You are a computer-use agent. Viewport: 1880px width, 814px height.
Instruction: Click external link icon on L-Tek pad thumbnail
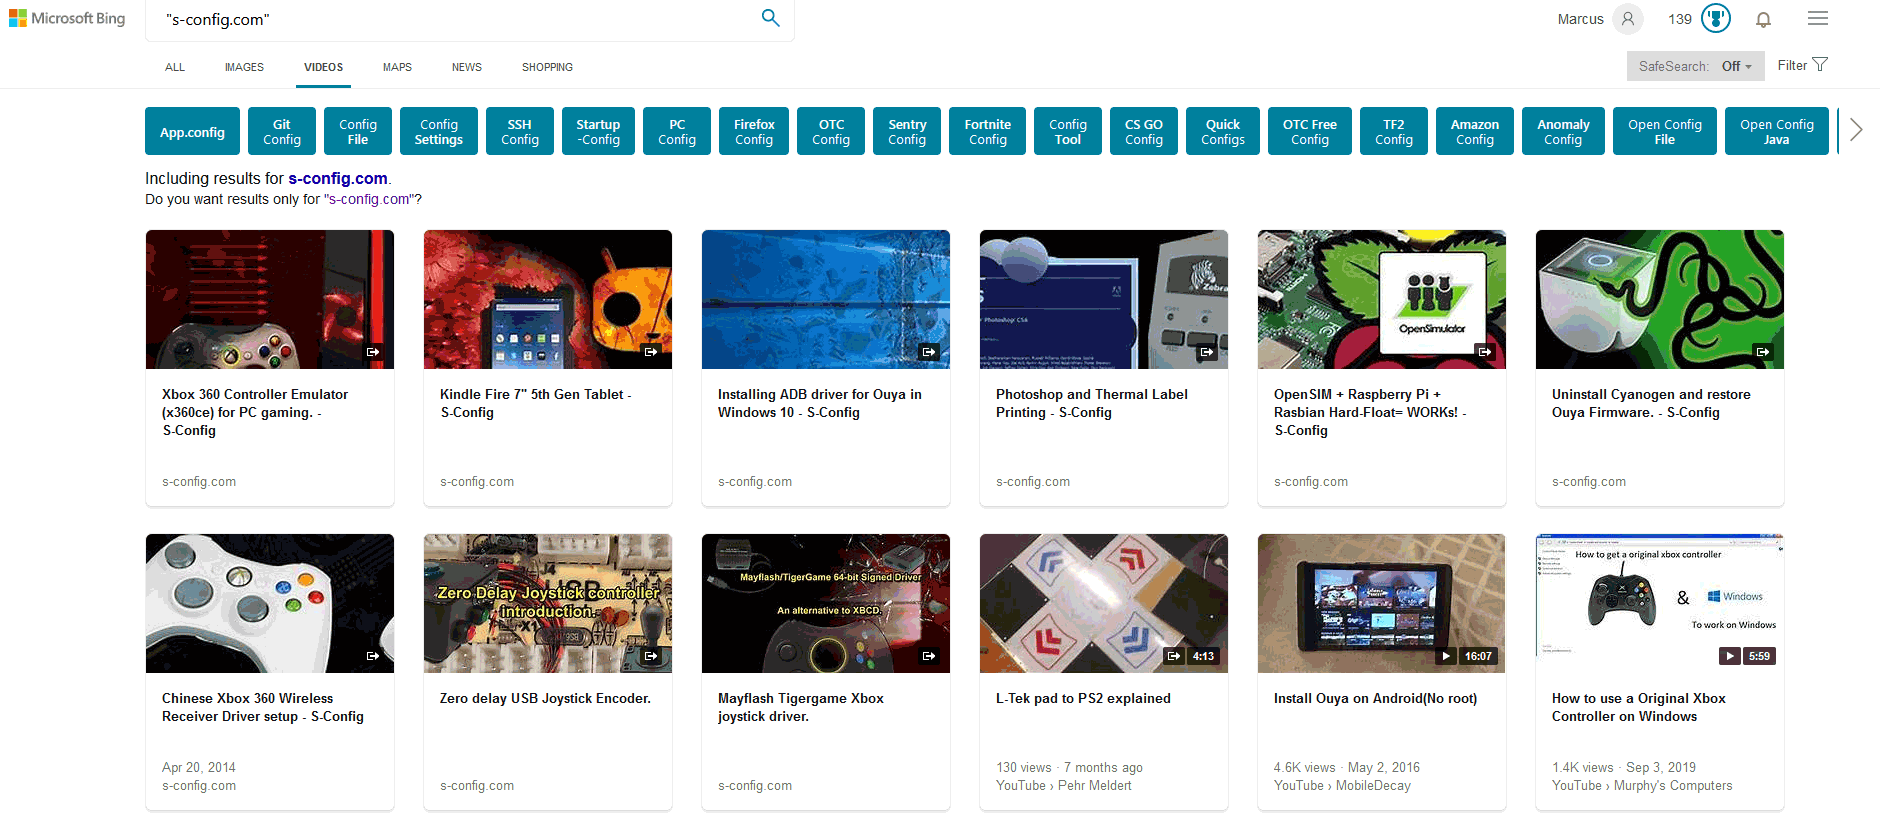(x=1174, y=656)
